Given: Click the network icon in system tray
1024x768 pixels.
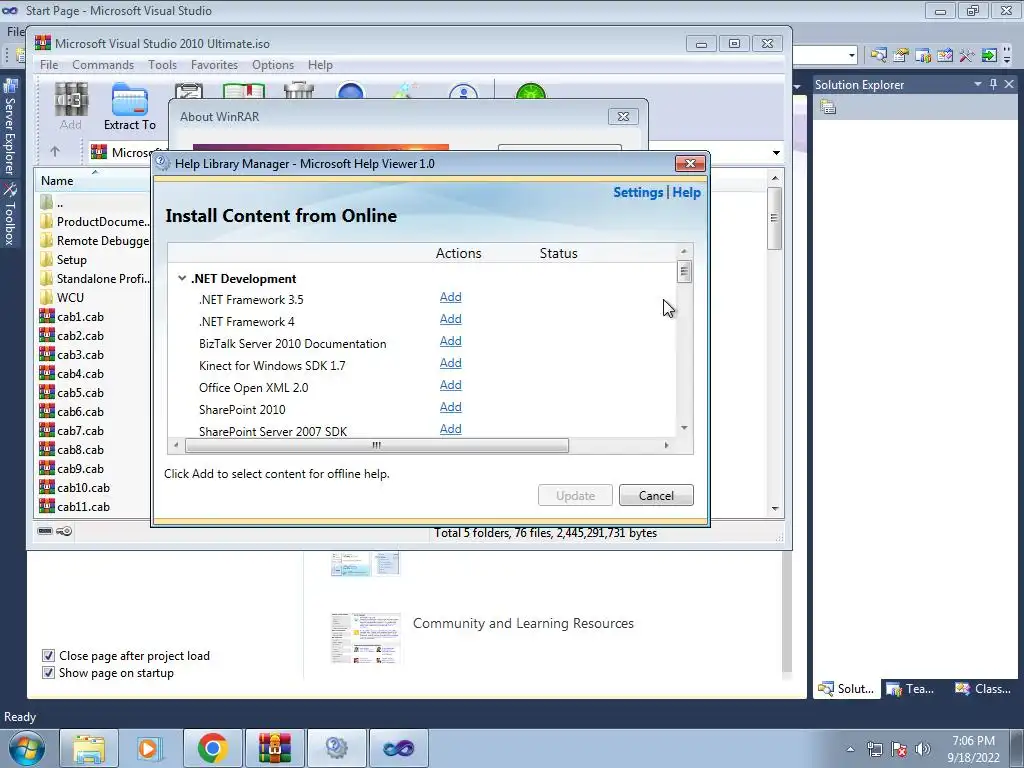Looking at the screenshot, I should pos(874,749).
